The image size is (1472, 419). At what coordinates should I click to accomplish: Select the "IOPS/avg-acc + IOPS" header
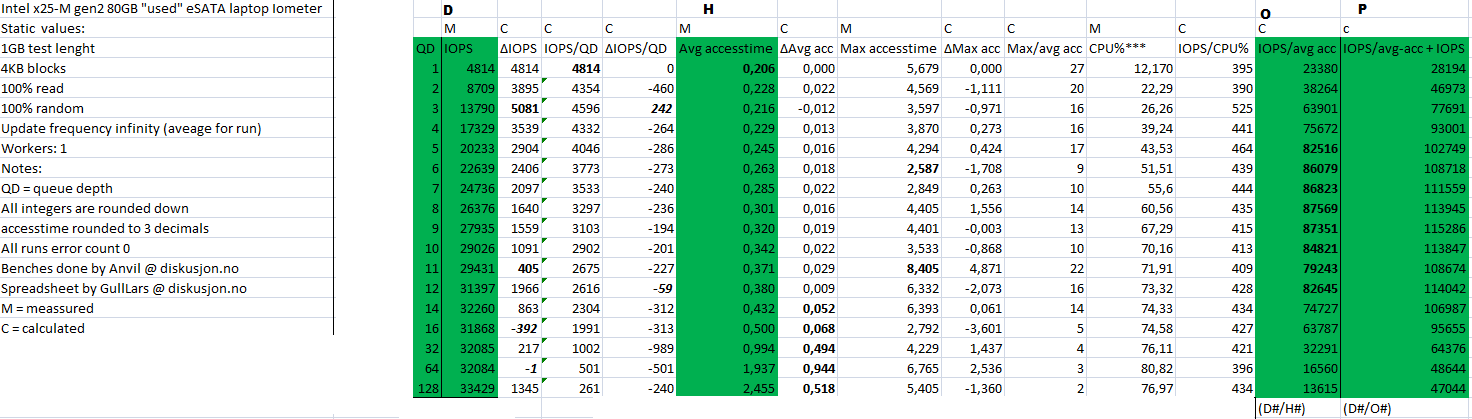pyautogui.click(x=1406, y=48)
